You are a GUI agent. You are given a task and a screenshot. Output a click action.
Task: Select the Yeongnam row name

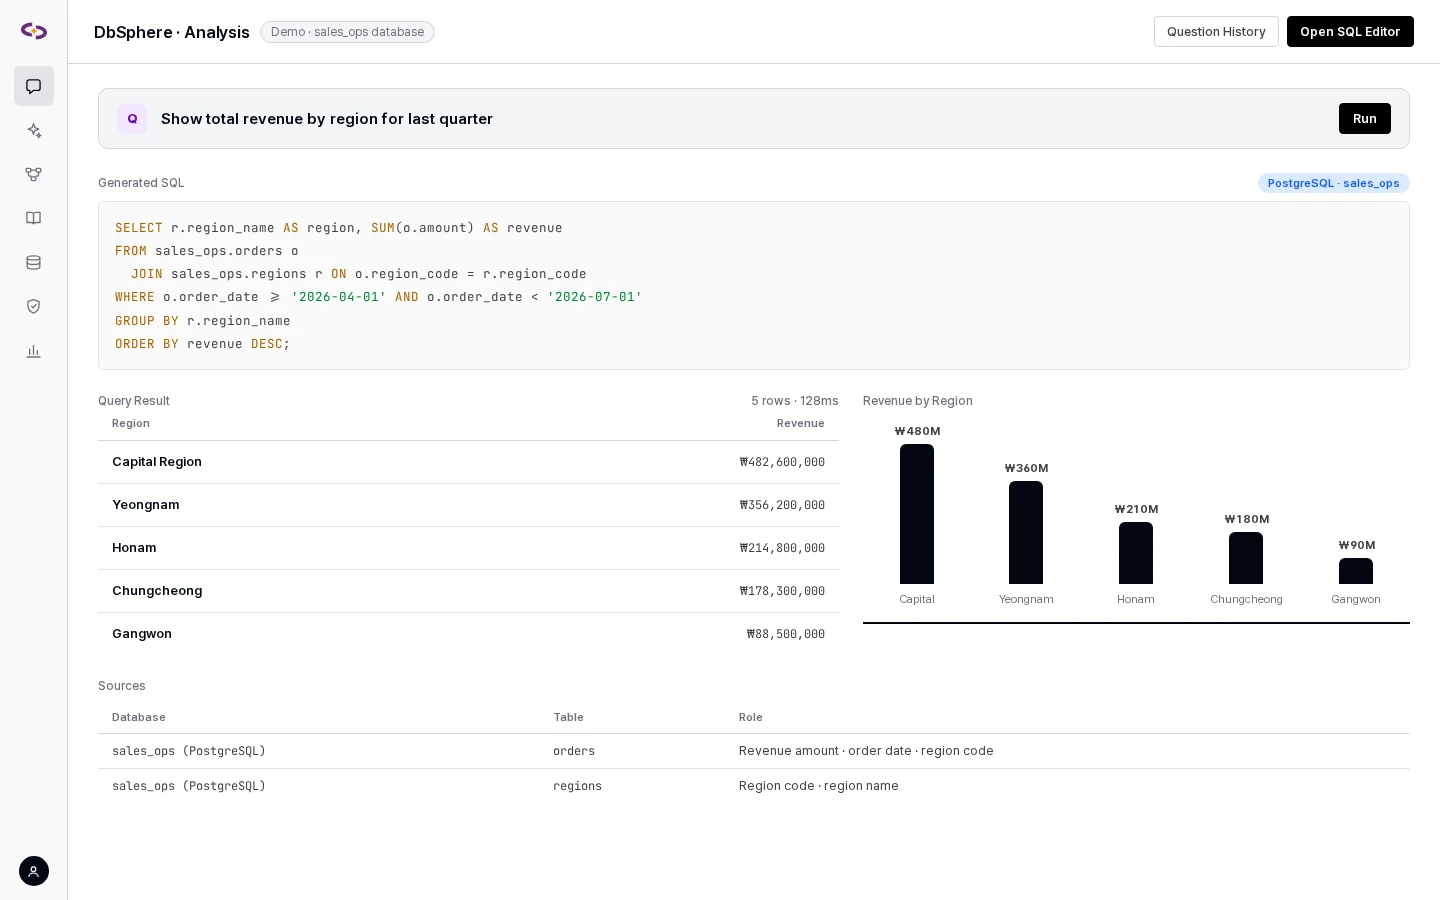click(x=146, y=505)
